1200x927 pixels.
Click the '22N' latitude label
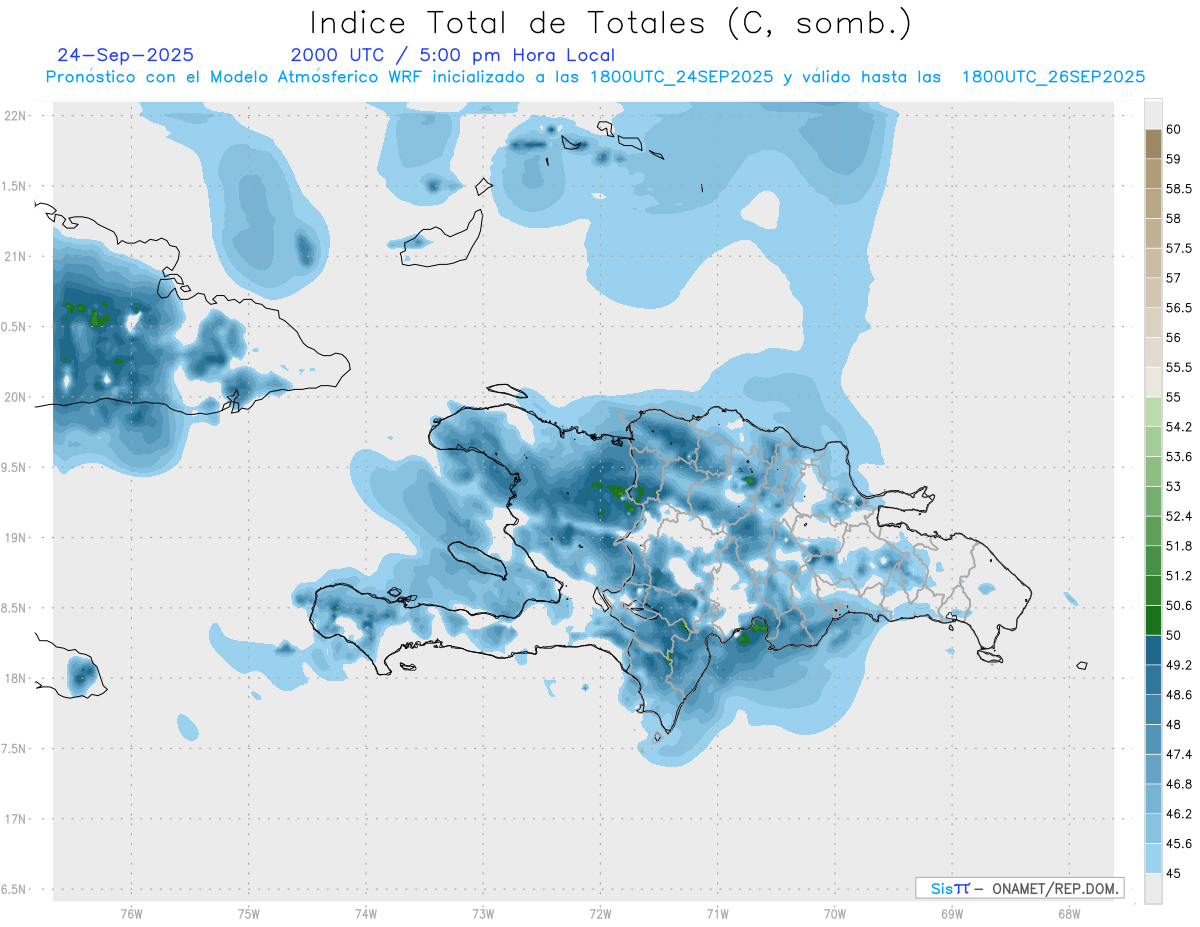click(16, 116)
